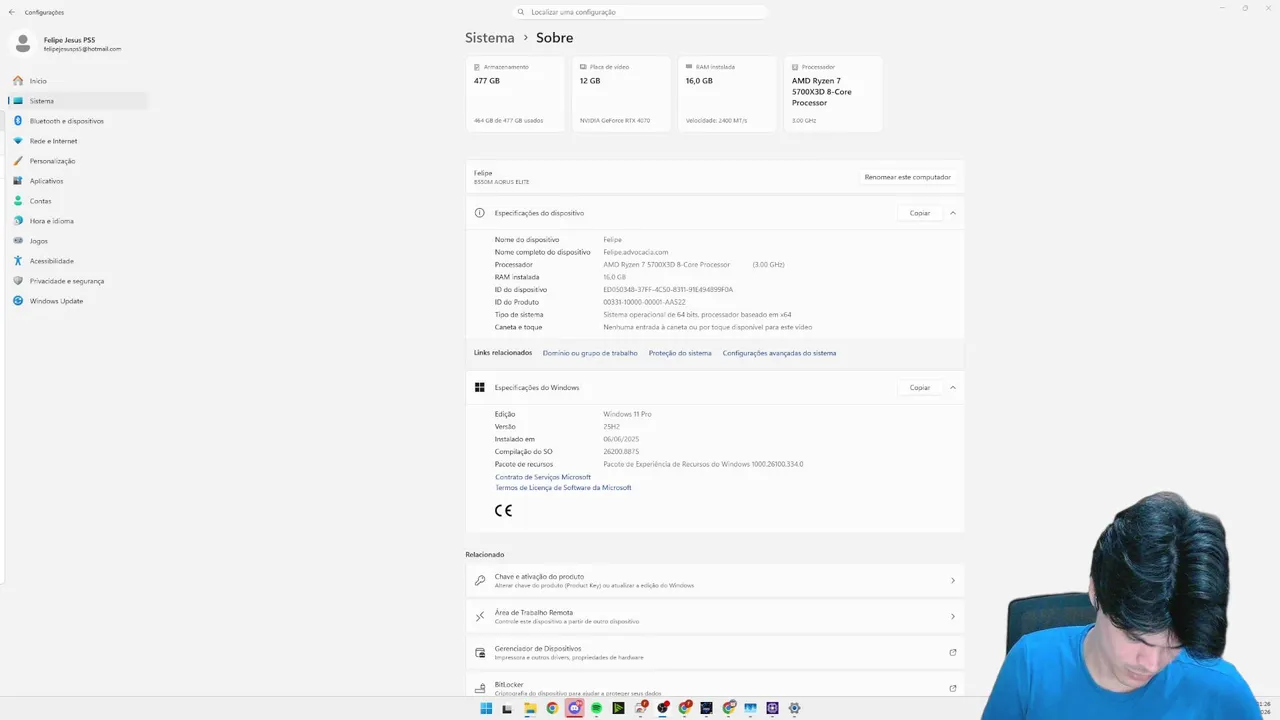Open the Windows Start menu
This screenshot has height=720, width=1280.
tap(486, 708)
